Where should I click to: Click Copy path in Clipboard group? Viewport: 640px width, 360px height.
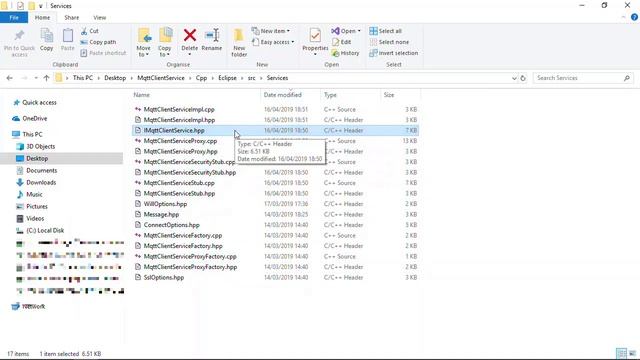(x=98, y=42)
